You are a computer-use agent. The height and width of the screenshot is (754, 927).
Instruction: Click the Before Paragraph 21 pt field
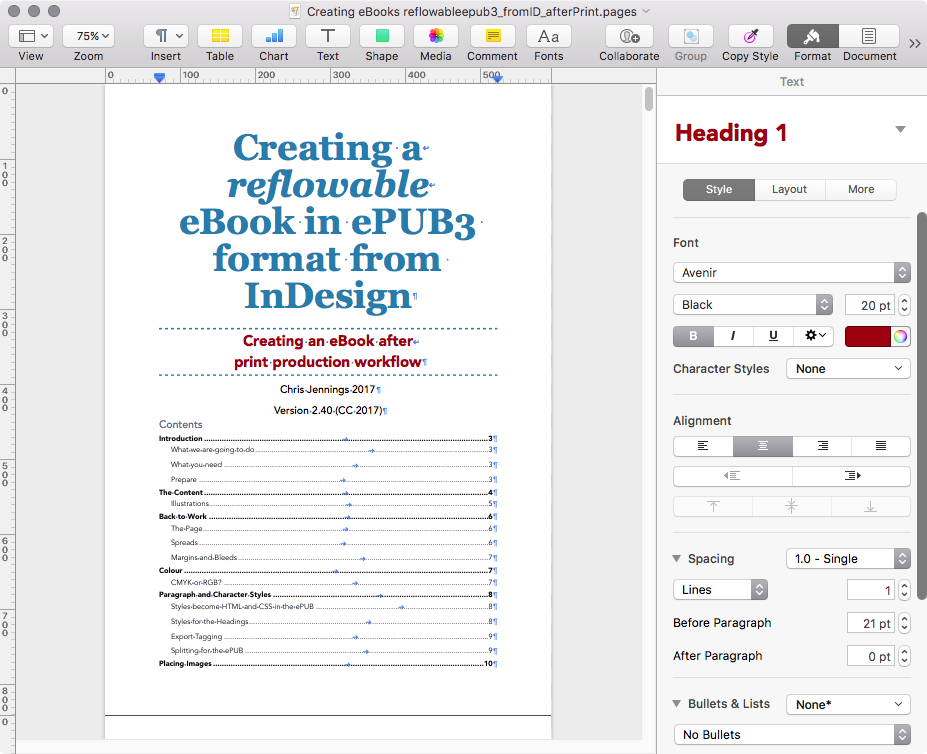(x=870, y=623)
